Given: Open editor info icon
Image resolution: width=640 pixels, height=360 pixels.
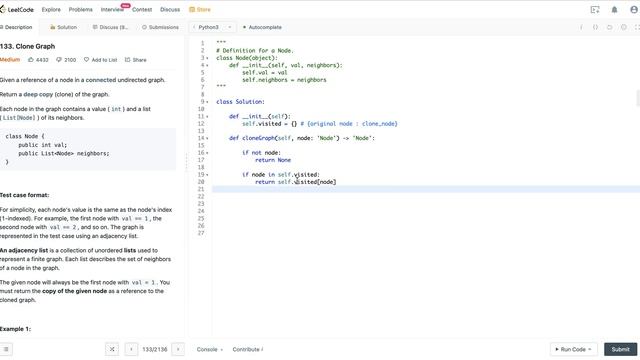Looking at the screenshot, I should [581, 27].
